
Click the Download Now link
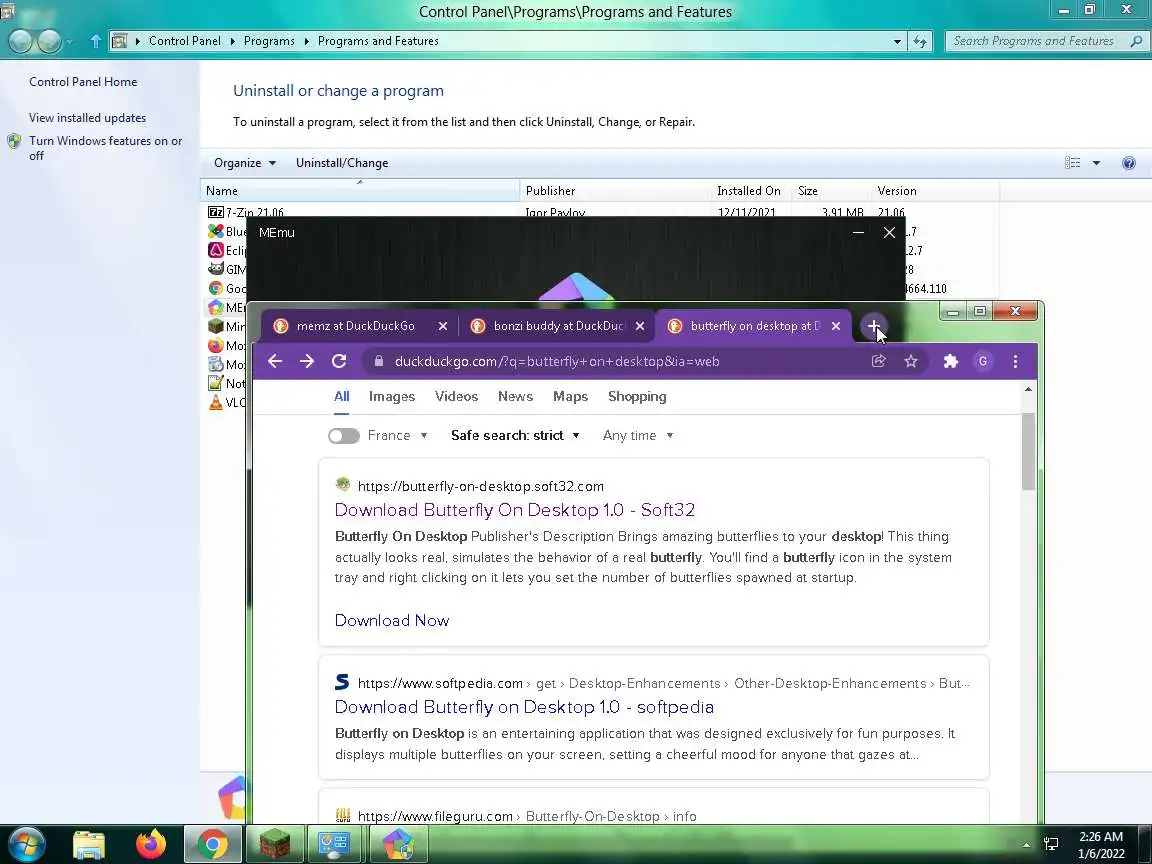(x=392, y=620)
